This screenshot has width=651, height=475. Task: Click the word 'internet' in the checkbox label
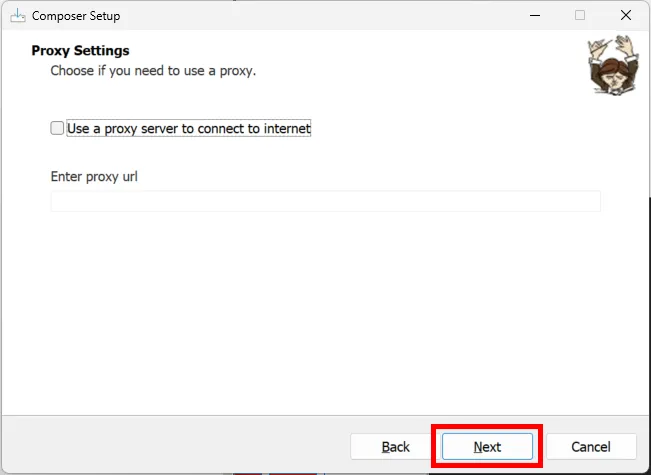tap(284, 128)
